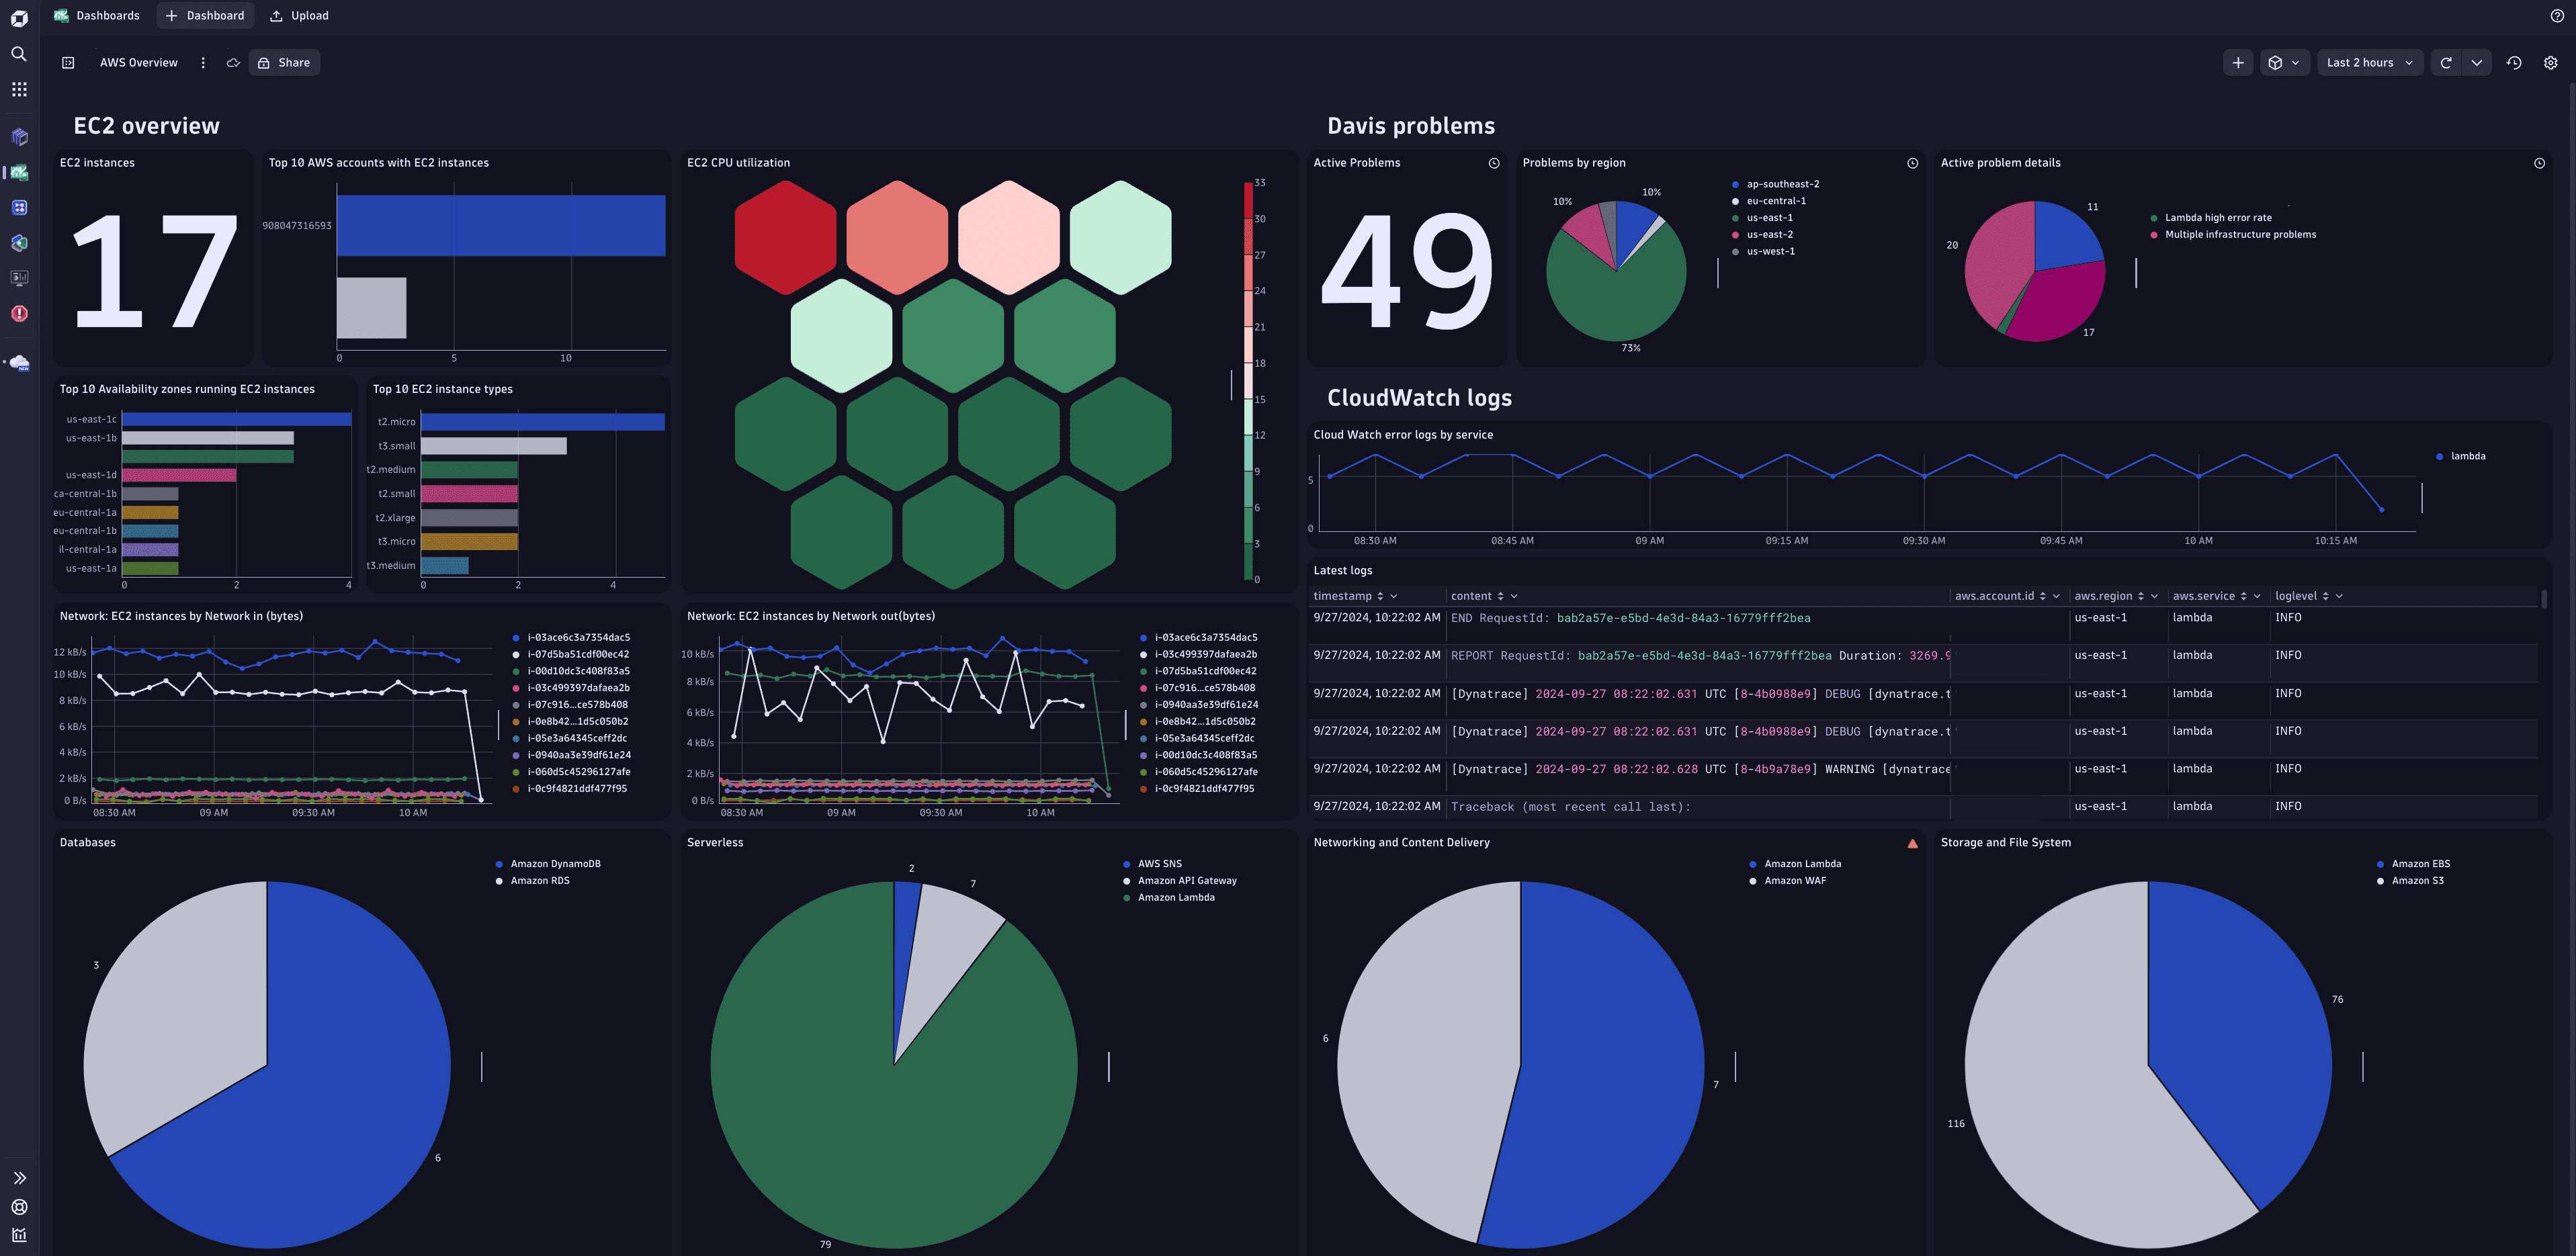Screen dimensions: 2576x1256
Task: Open dashboard settings gear icon
Action: coord(2550,63)
